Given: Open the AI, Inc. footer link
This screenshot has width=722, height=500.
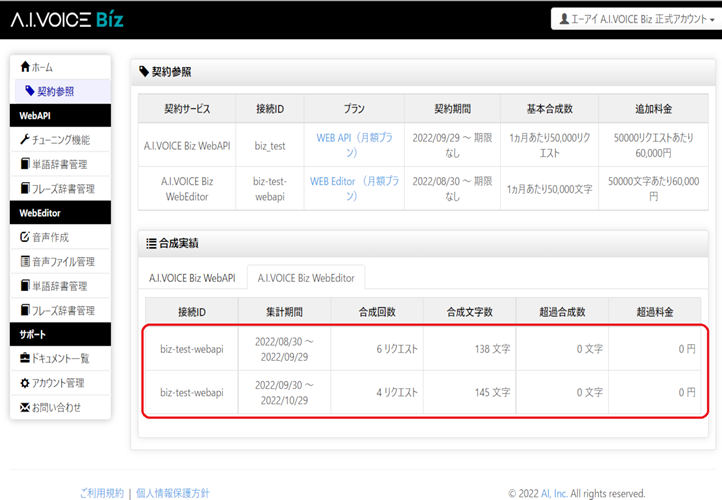Looking at the screenshot, I should (x=554, y=494).
